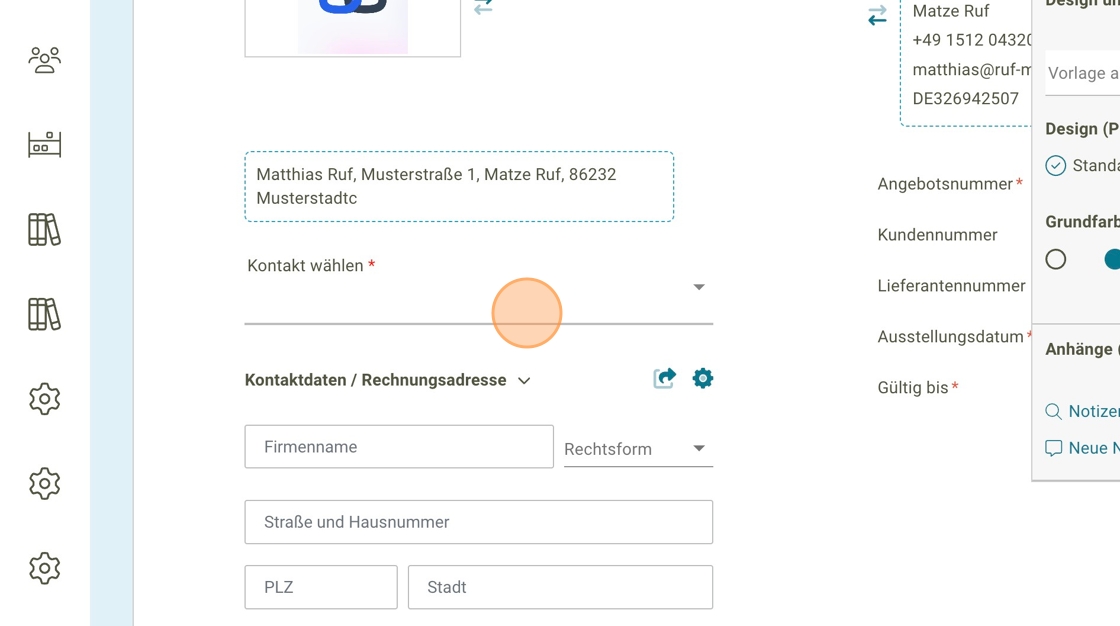Screen dimensions: 1120x626
Task: Open the blue gear settings near Kontaktdaten
Action: (703, 378)
